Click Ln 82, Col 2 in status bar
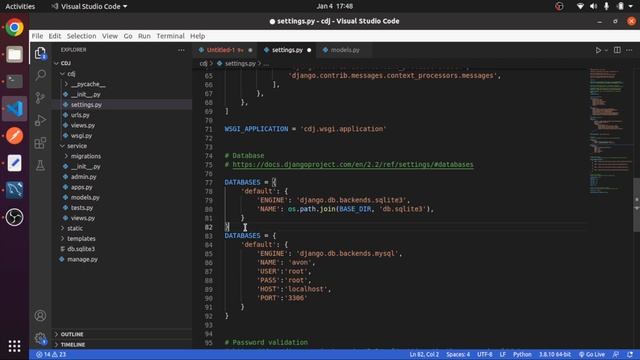This screenshot has width=640, height=360. point(424,354)
